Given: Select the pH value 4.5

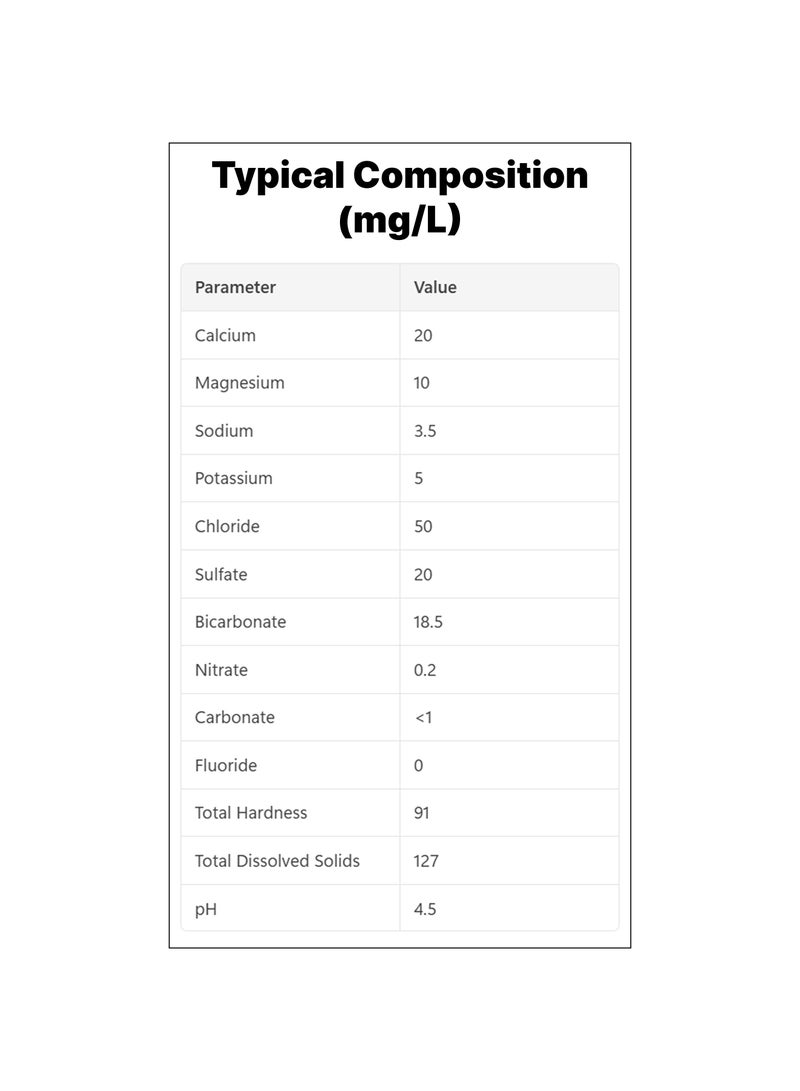Looking at the screenshot, I should [425, 909].
